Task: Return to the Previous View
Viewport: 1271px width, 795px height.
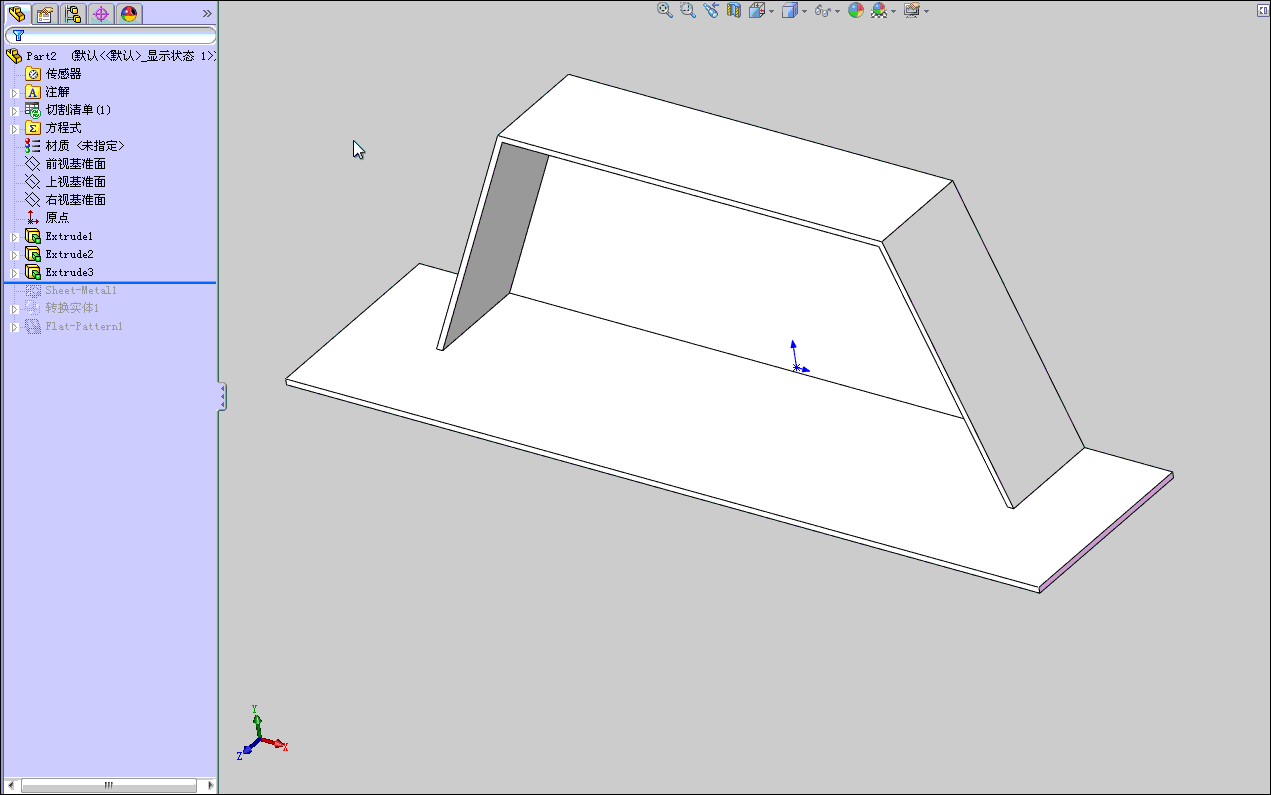Action: 711,10
